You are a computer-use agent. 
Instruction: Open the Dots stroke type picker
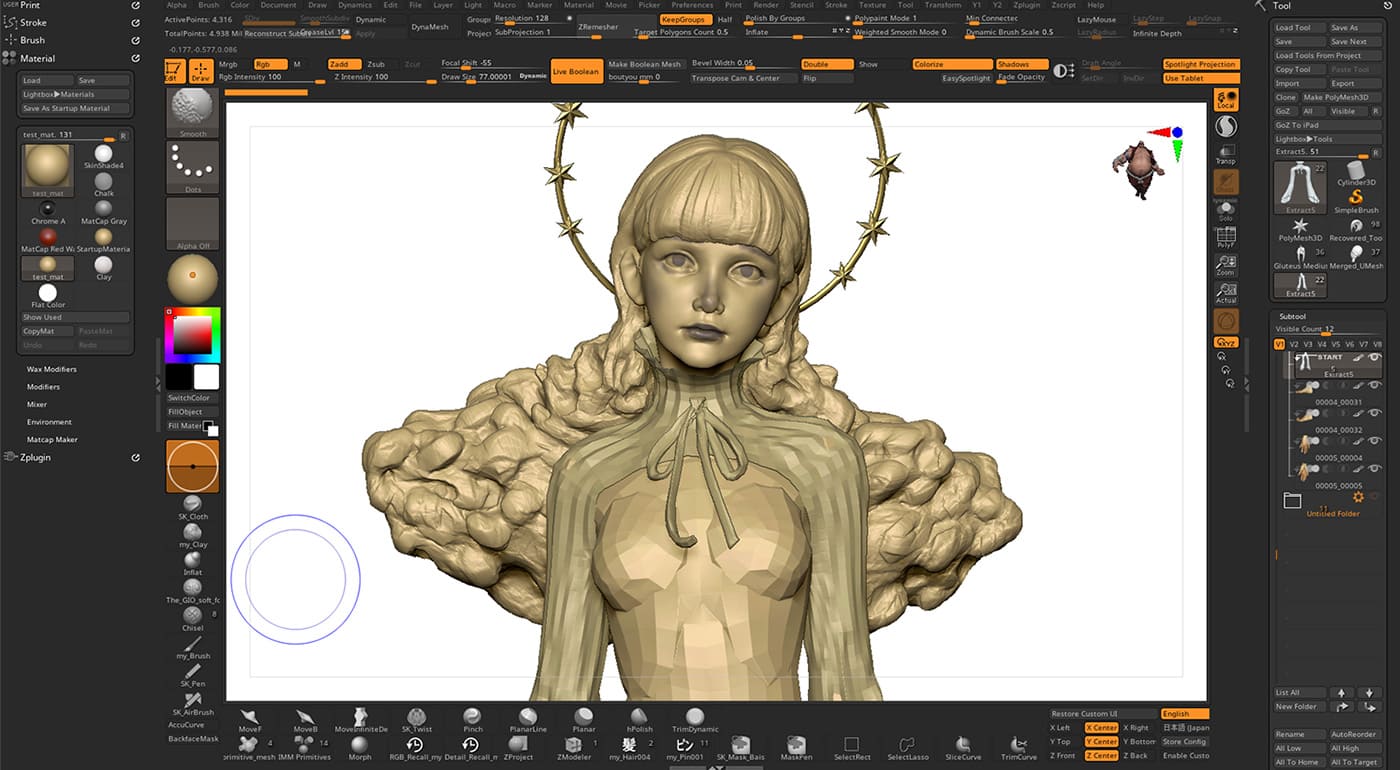(192, 167)
